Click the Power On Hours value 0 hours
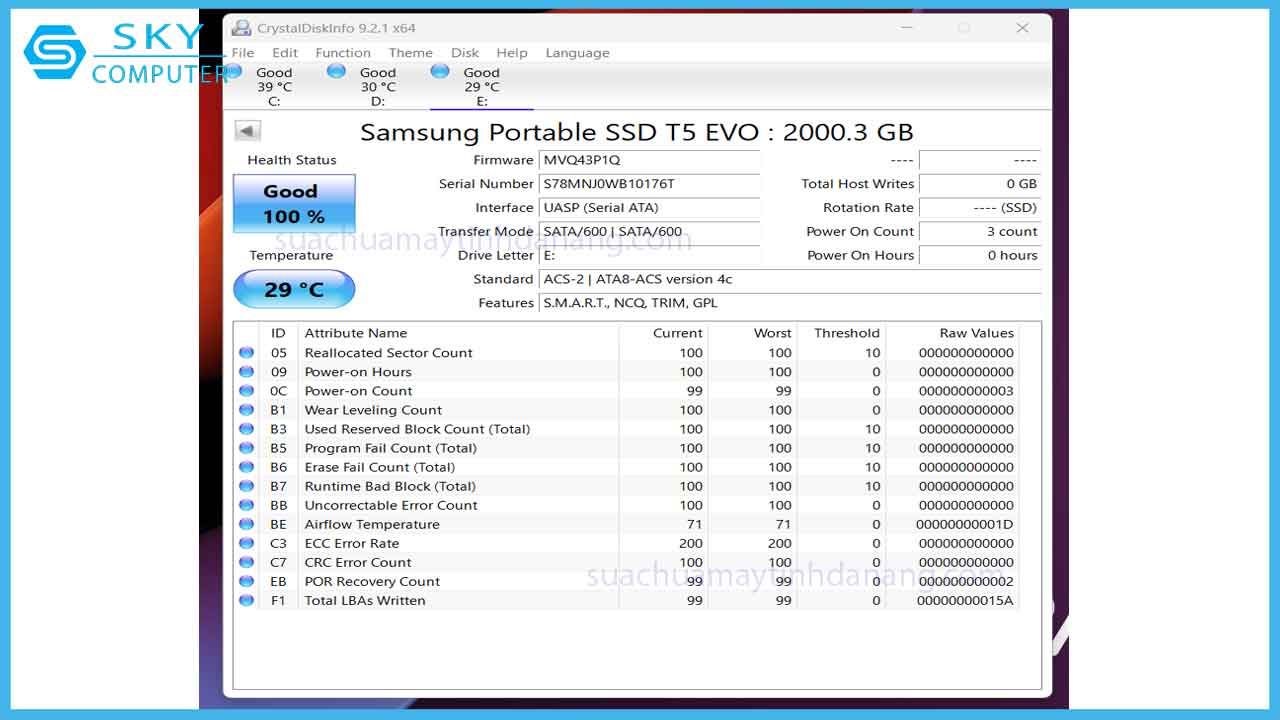The image size is (1280, 720). 980,255
